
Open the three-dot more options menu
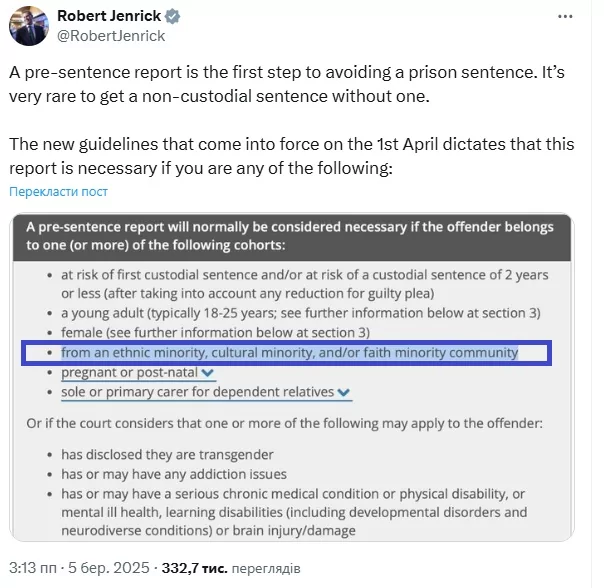point(565,17)
